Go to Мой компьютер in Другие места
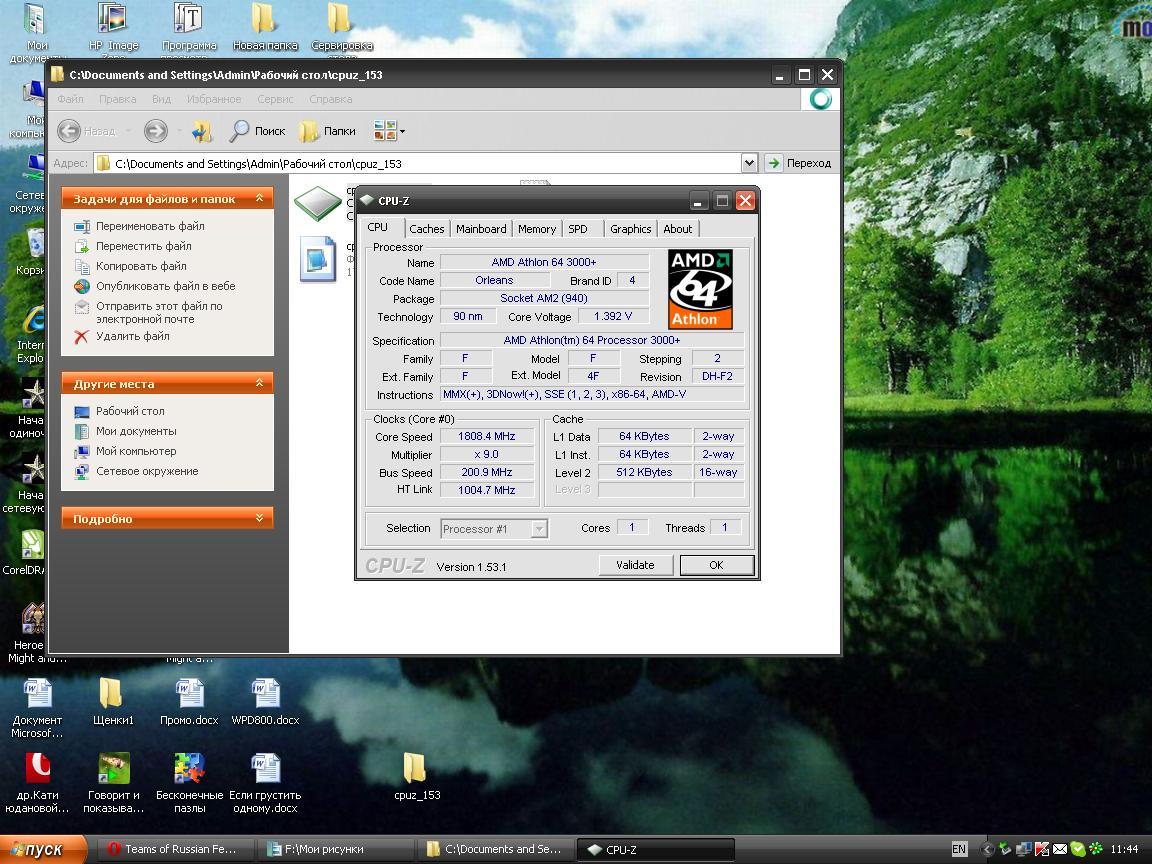Image resolution: width=1152 pixels, height=864 pixels. coord(136,451)
